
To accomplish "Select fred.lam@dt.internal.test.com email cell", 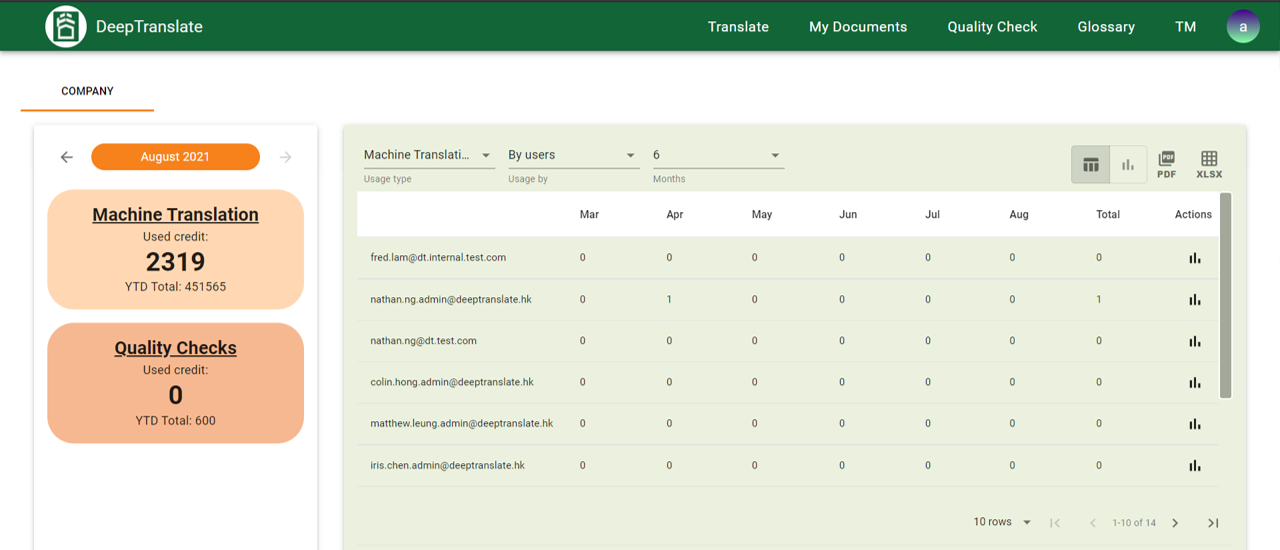I will pos(438,258).
